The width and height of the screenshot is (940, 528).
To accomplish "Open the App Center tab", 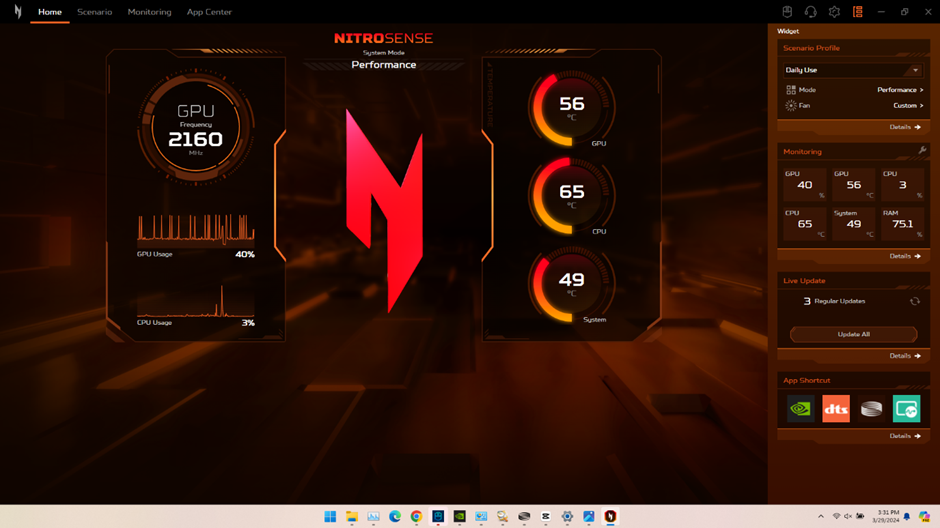I will click(x=209, y=12).
